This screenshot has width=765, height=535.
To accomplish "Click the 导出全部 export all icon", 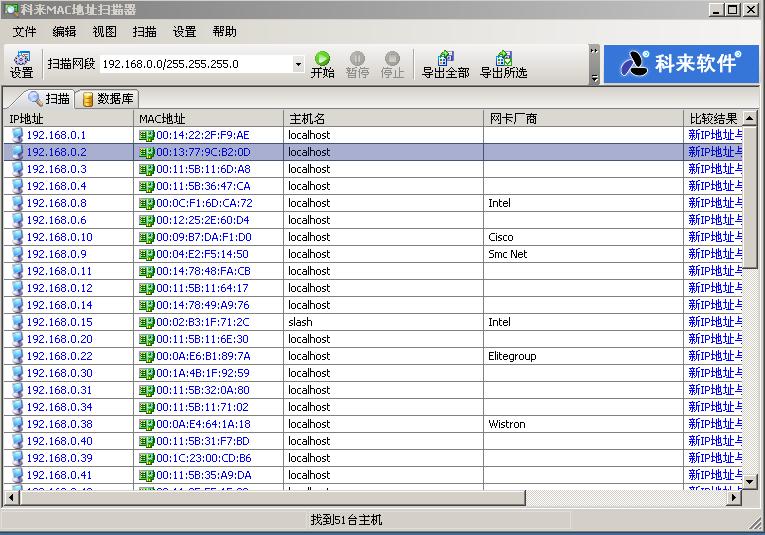I will [445, 64].
